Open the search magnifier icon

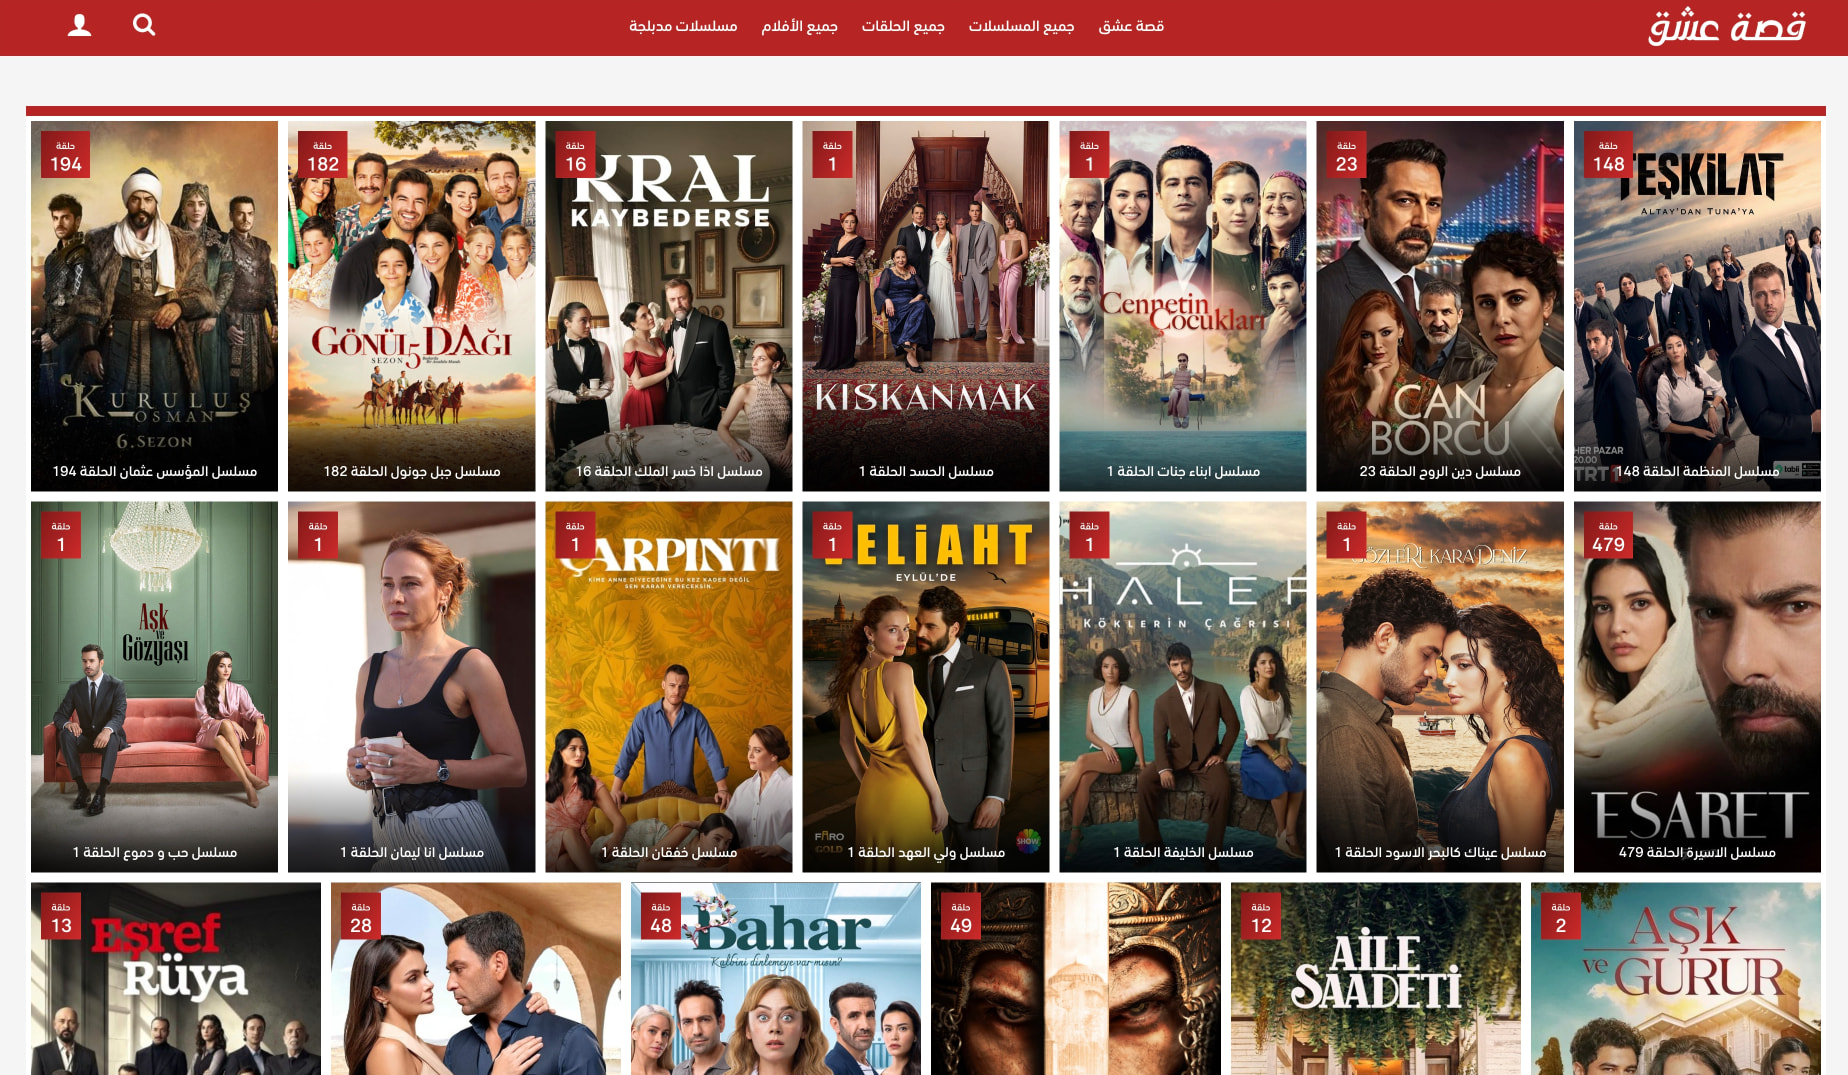[144, 25]
